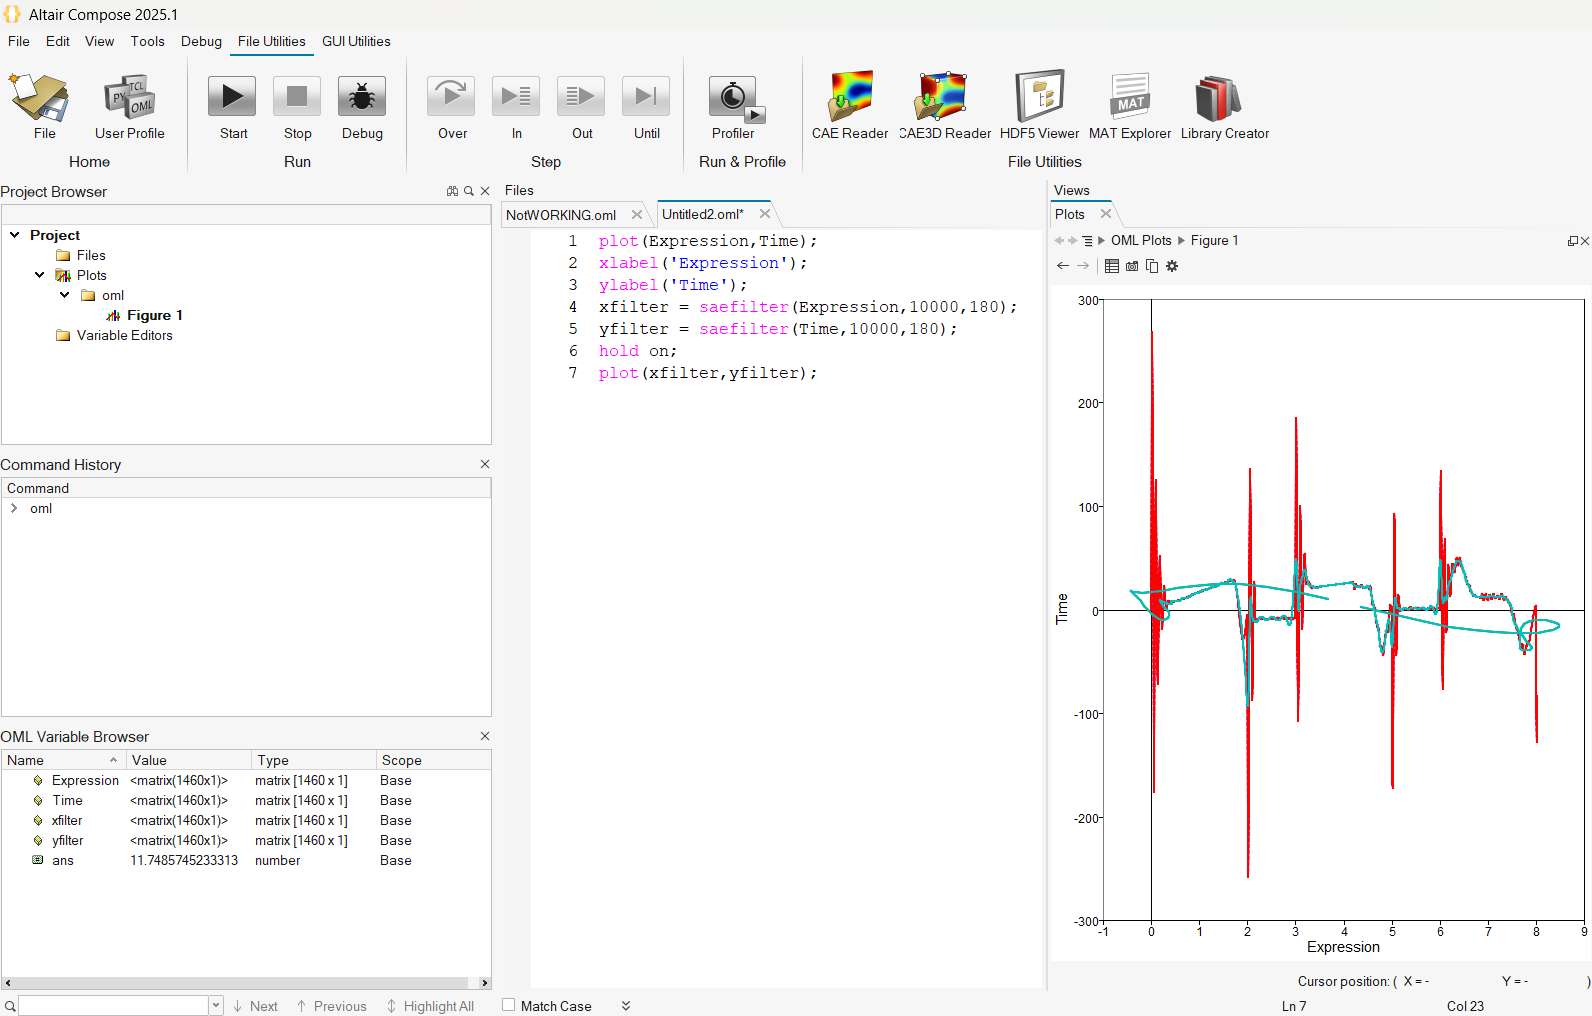Toggle the Match Case checkbox

[508, 1005]
